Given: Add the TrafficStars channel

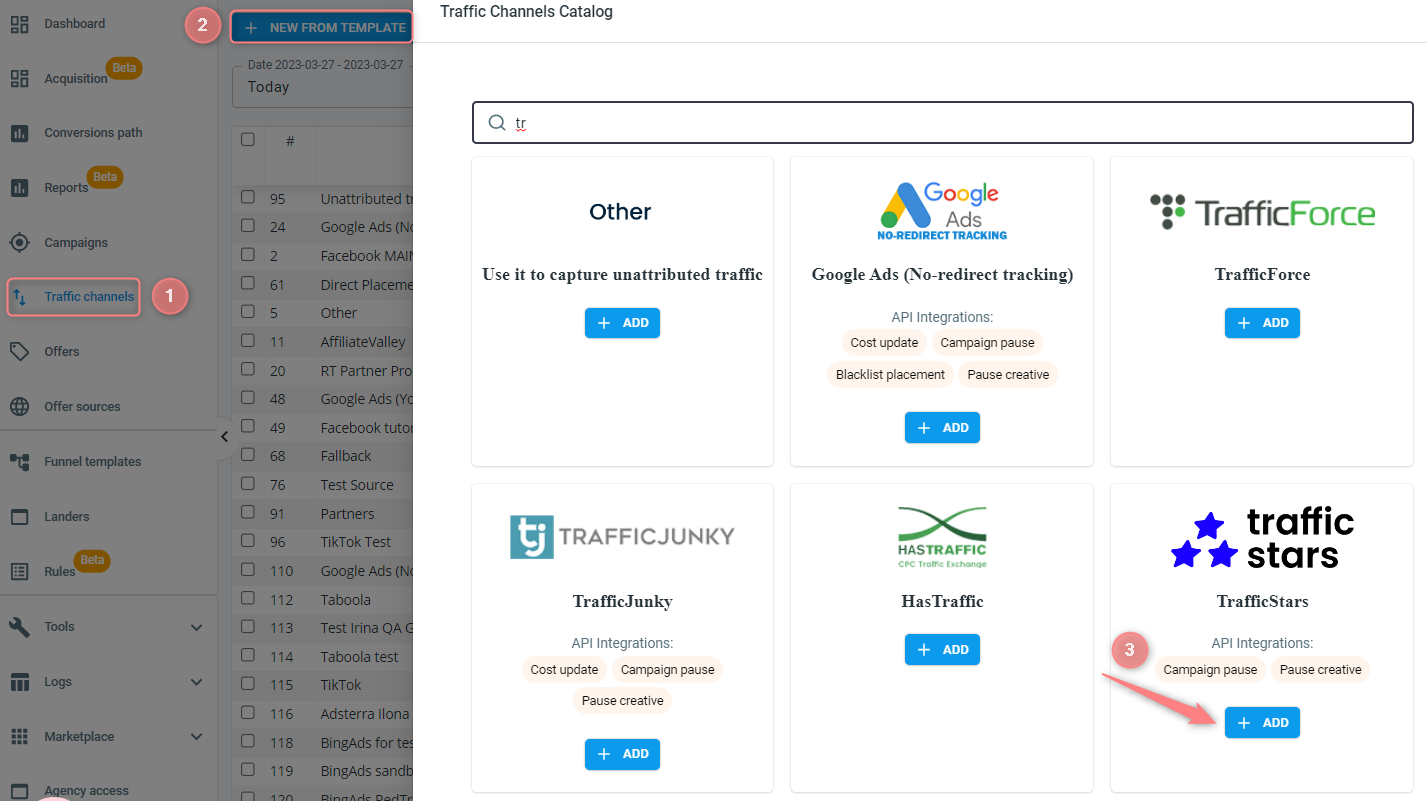Looking at the screenshot, I should (x=1262, y=723).
